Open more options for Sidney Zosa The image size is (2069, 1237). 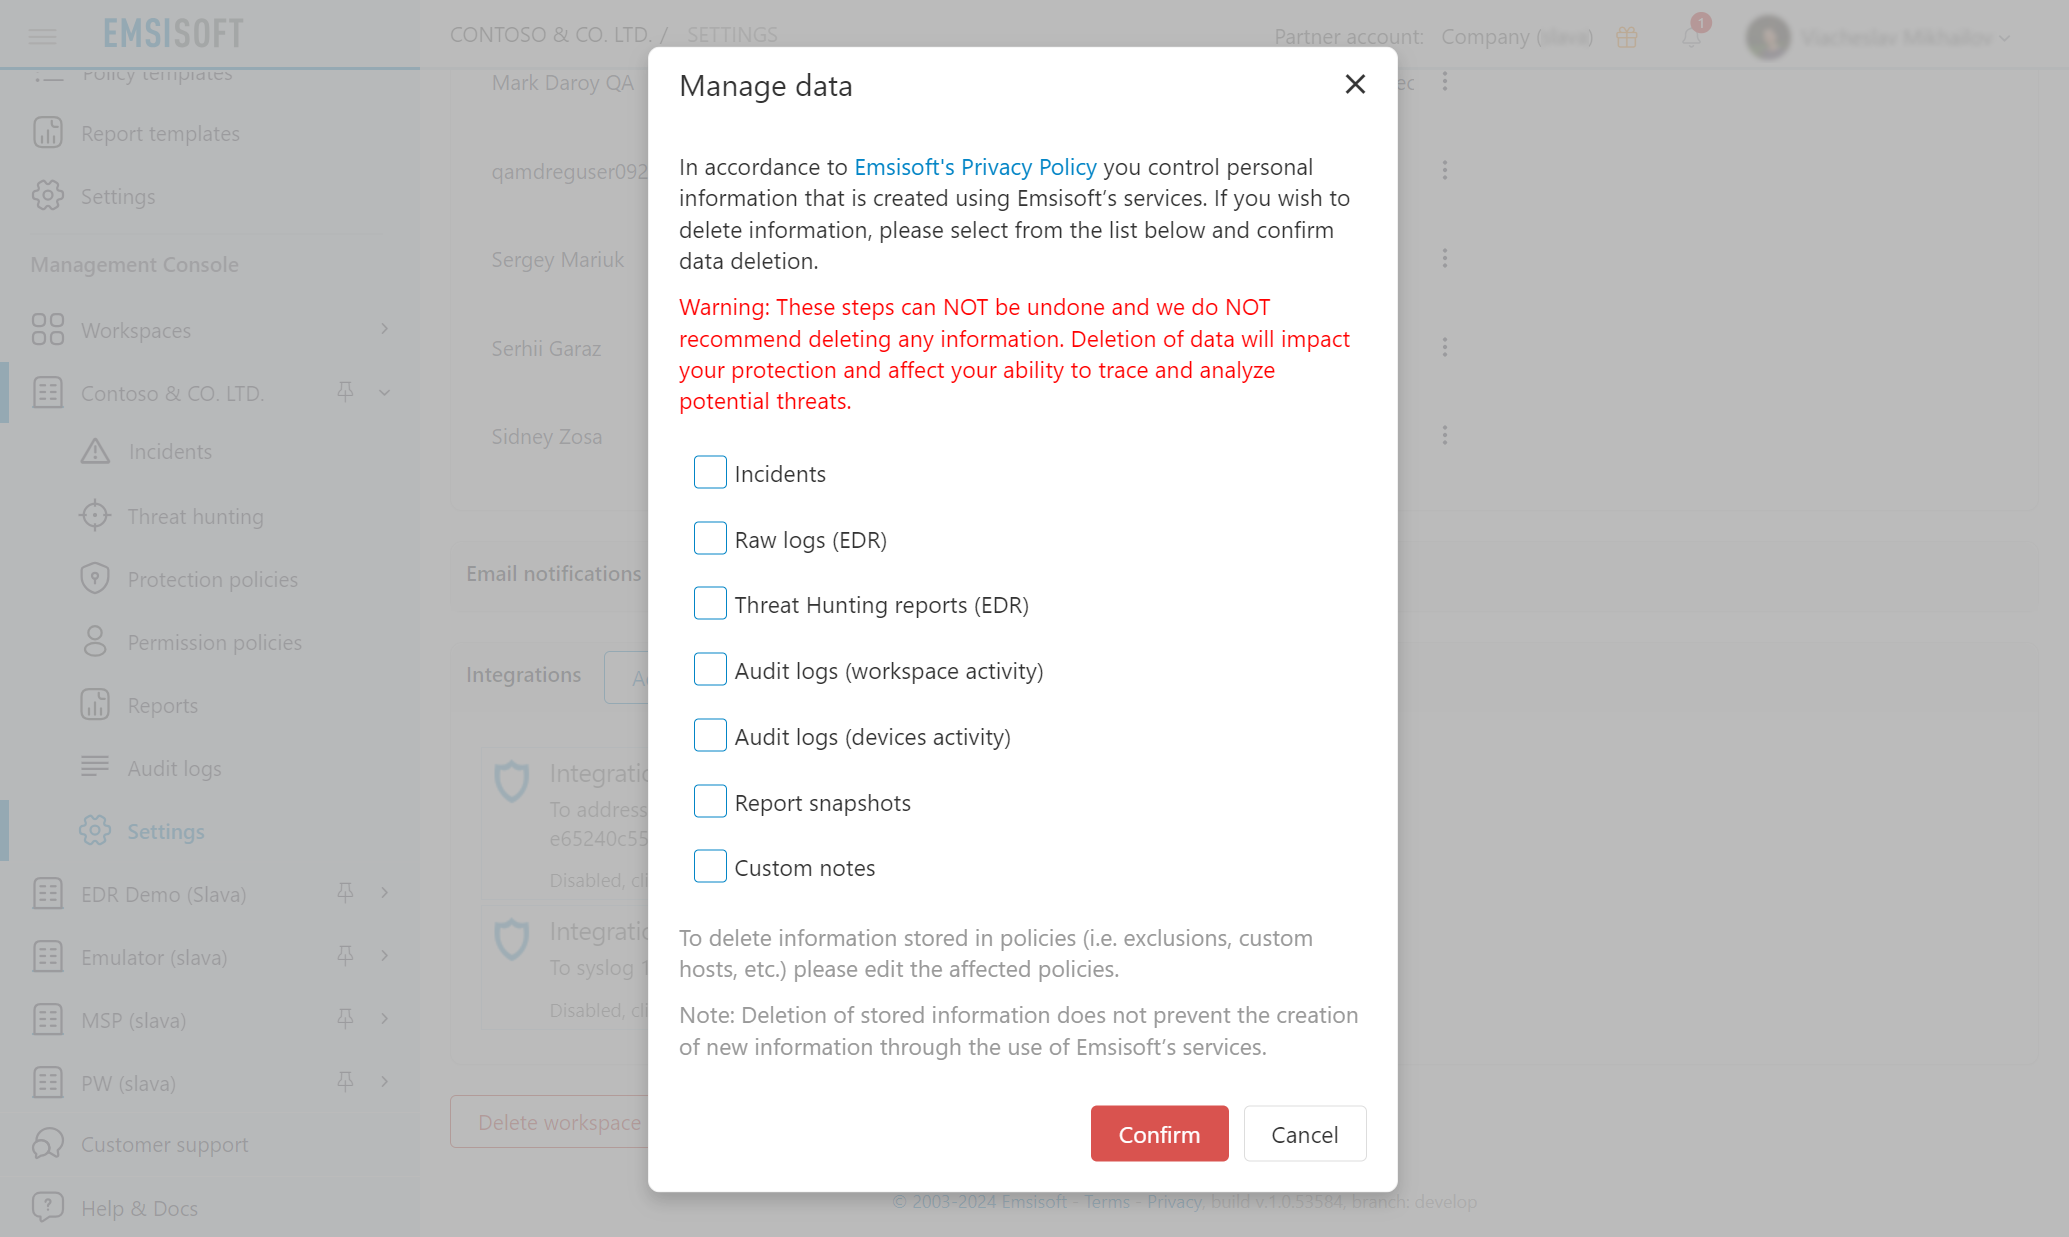[1445, 436]
